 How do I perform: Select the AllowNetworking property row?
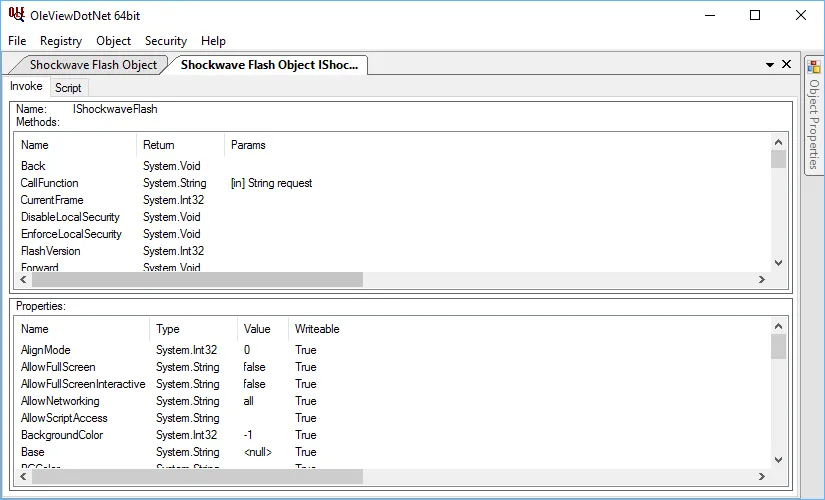pyautogui.click(x=392, y=401)
